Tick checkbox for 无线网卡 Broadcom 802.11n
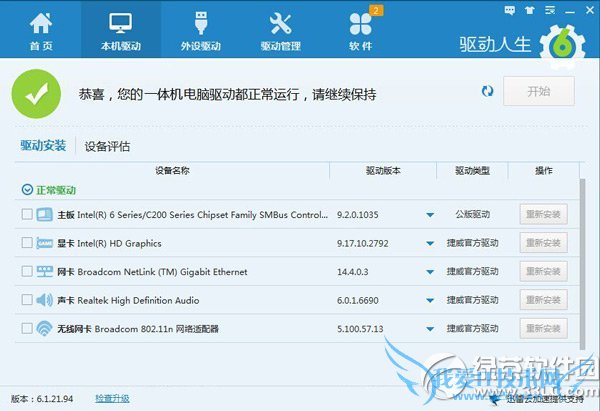Screen dimensions: 600x411 point(27,328)
